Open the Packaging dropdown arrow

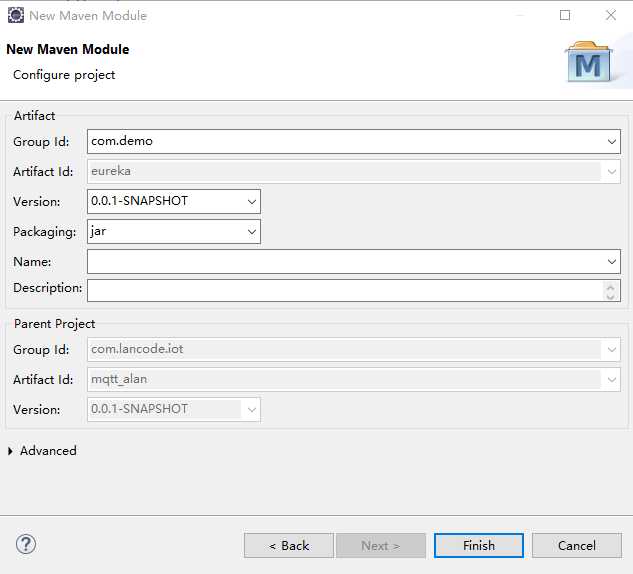[x=252, y=232]
